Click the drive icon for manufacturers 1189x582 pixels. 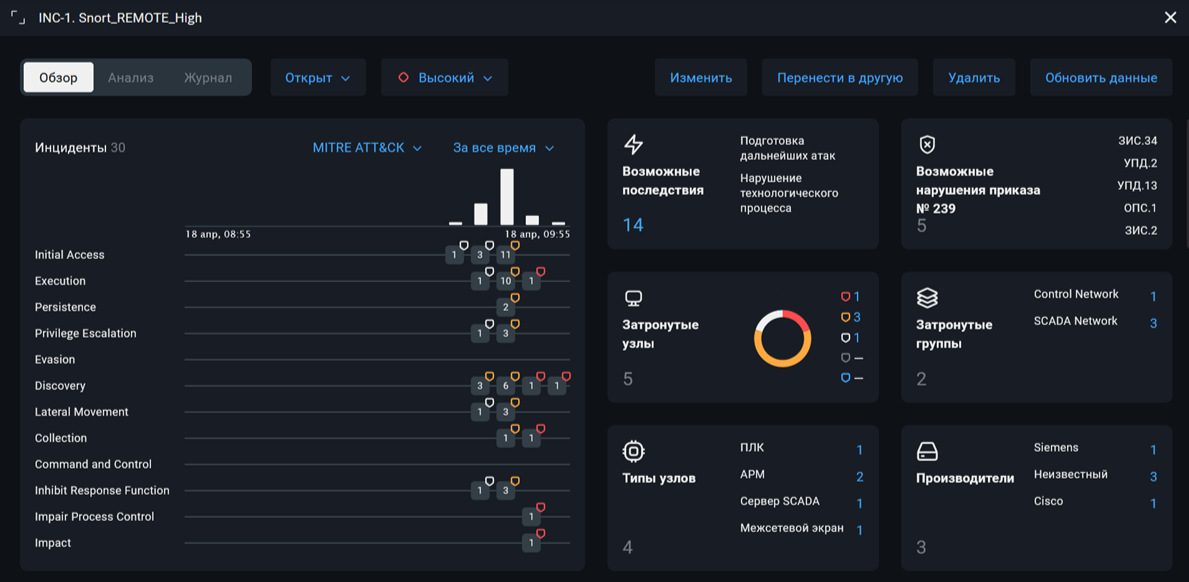point(927,452)
